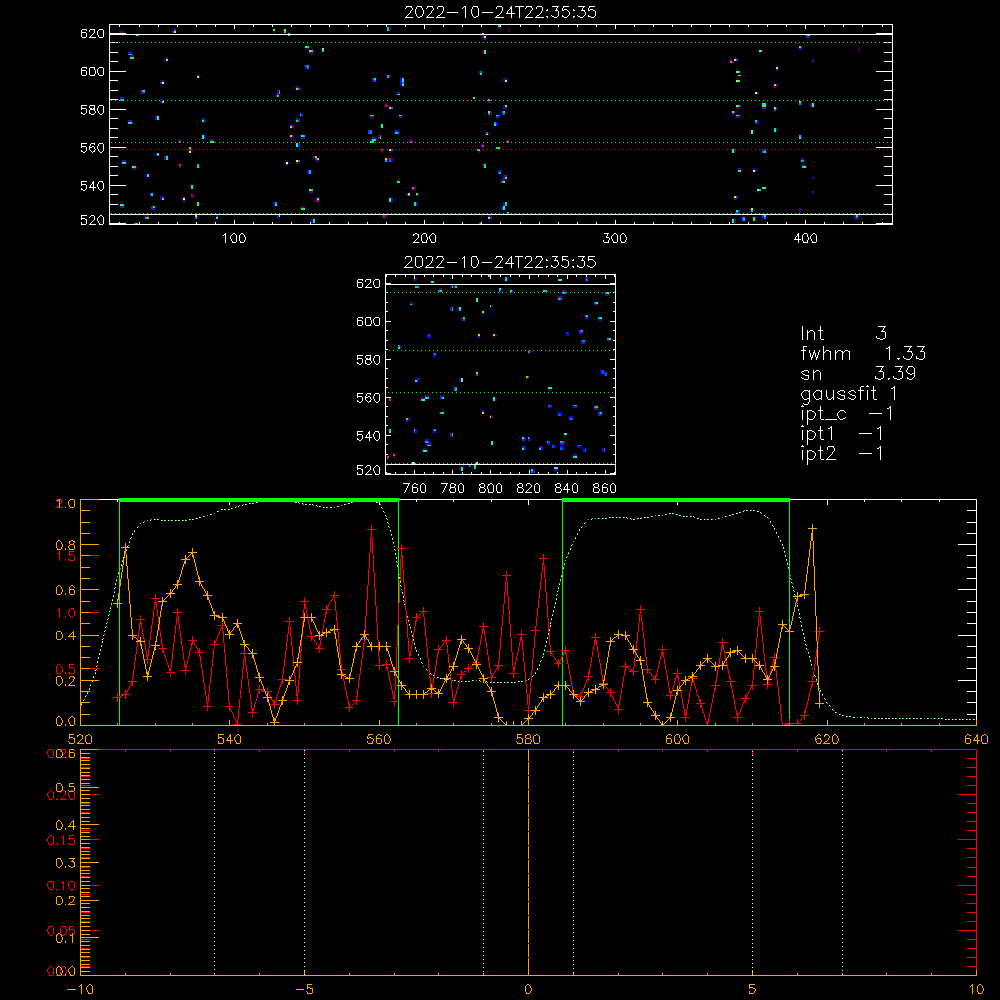Click x-axis label 780 in middle panel

tap(453, 489)
